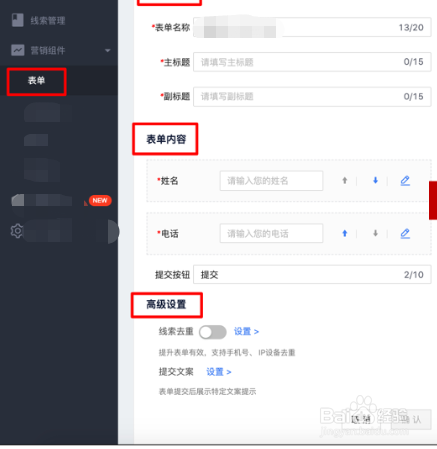Open the 设置 link next to 提交文案

[219, 372]
